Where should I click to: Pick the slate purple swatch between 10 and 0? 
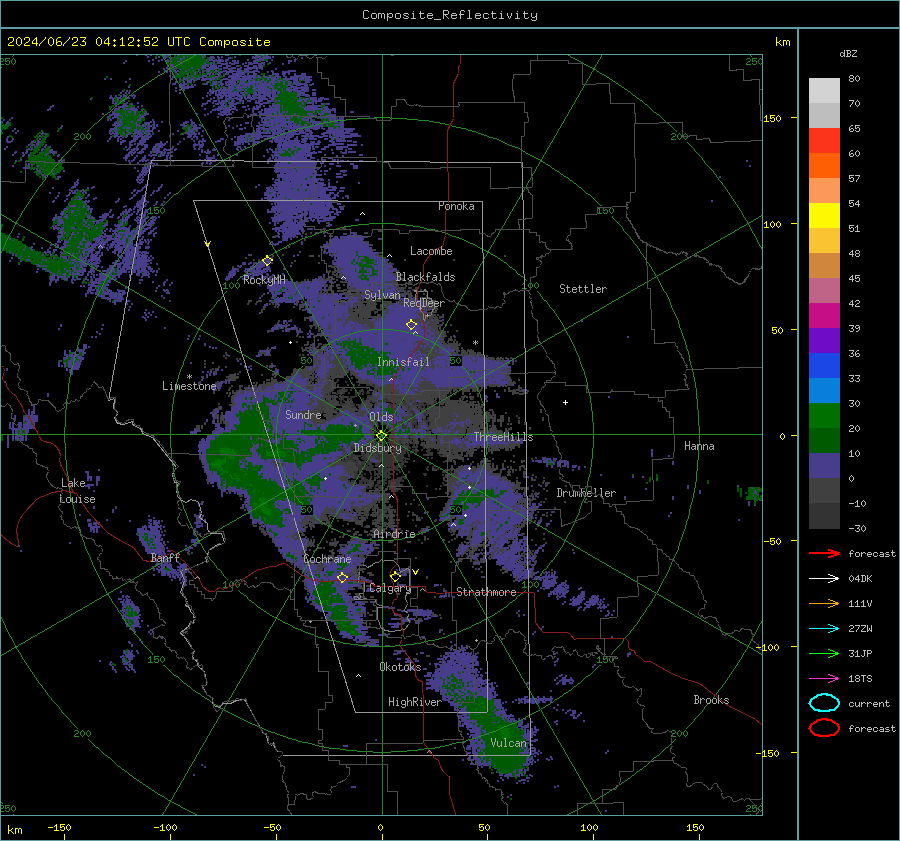point(824,465)
